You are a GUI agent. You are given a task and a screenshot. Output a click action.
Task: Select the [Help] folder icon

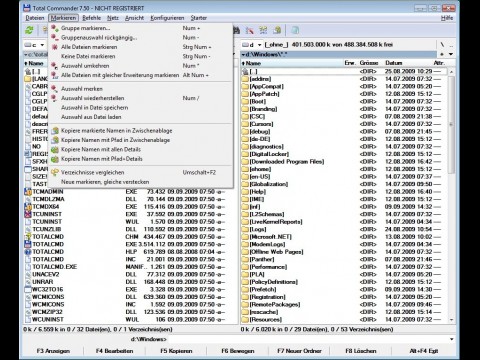245,192
